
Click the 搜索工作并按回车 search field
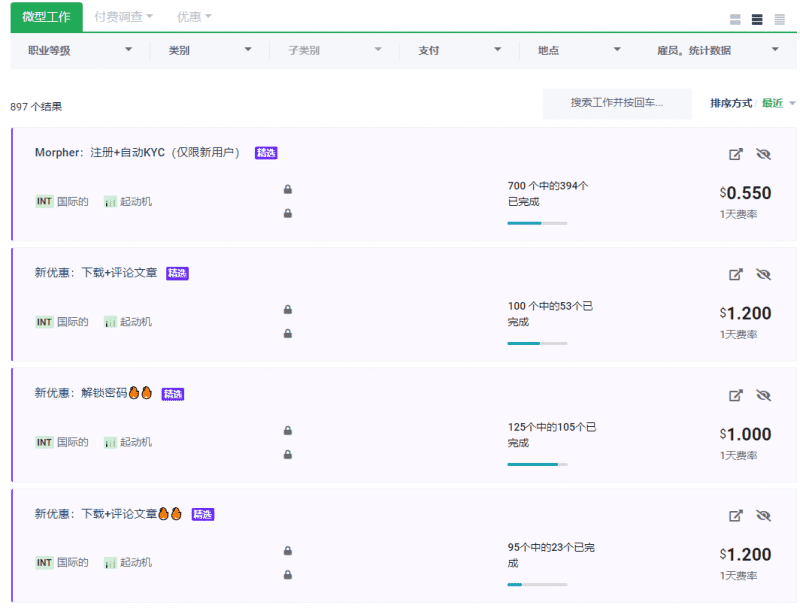click(615, 103)
